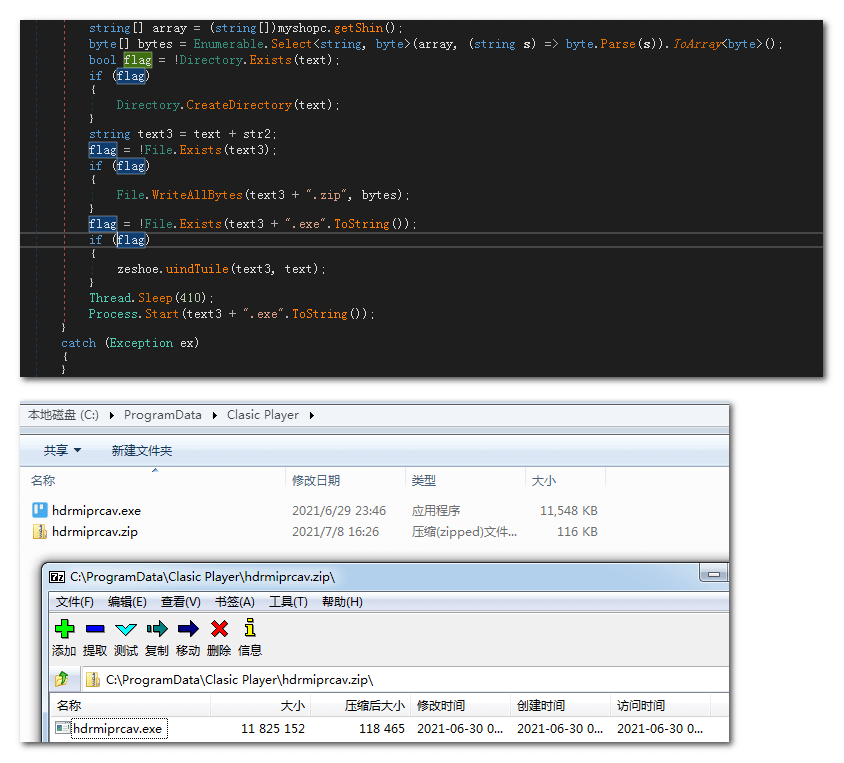The width and height of the screenshot is (844, 763).
Task: Open the 工具(T) menu in 7-Zip
Action: pos(289,602)
